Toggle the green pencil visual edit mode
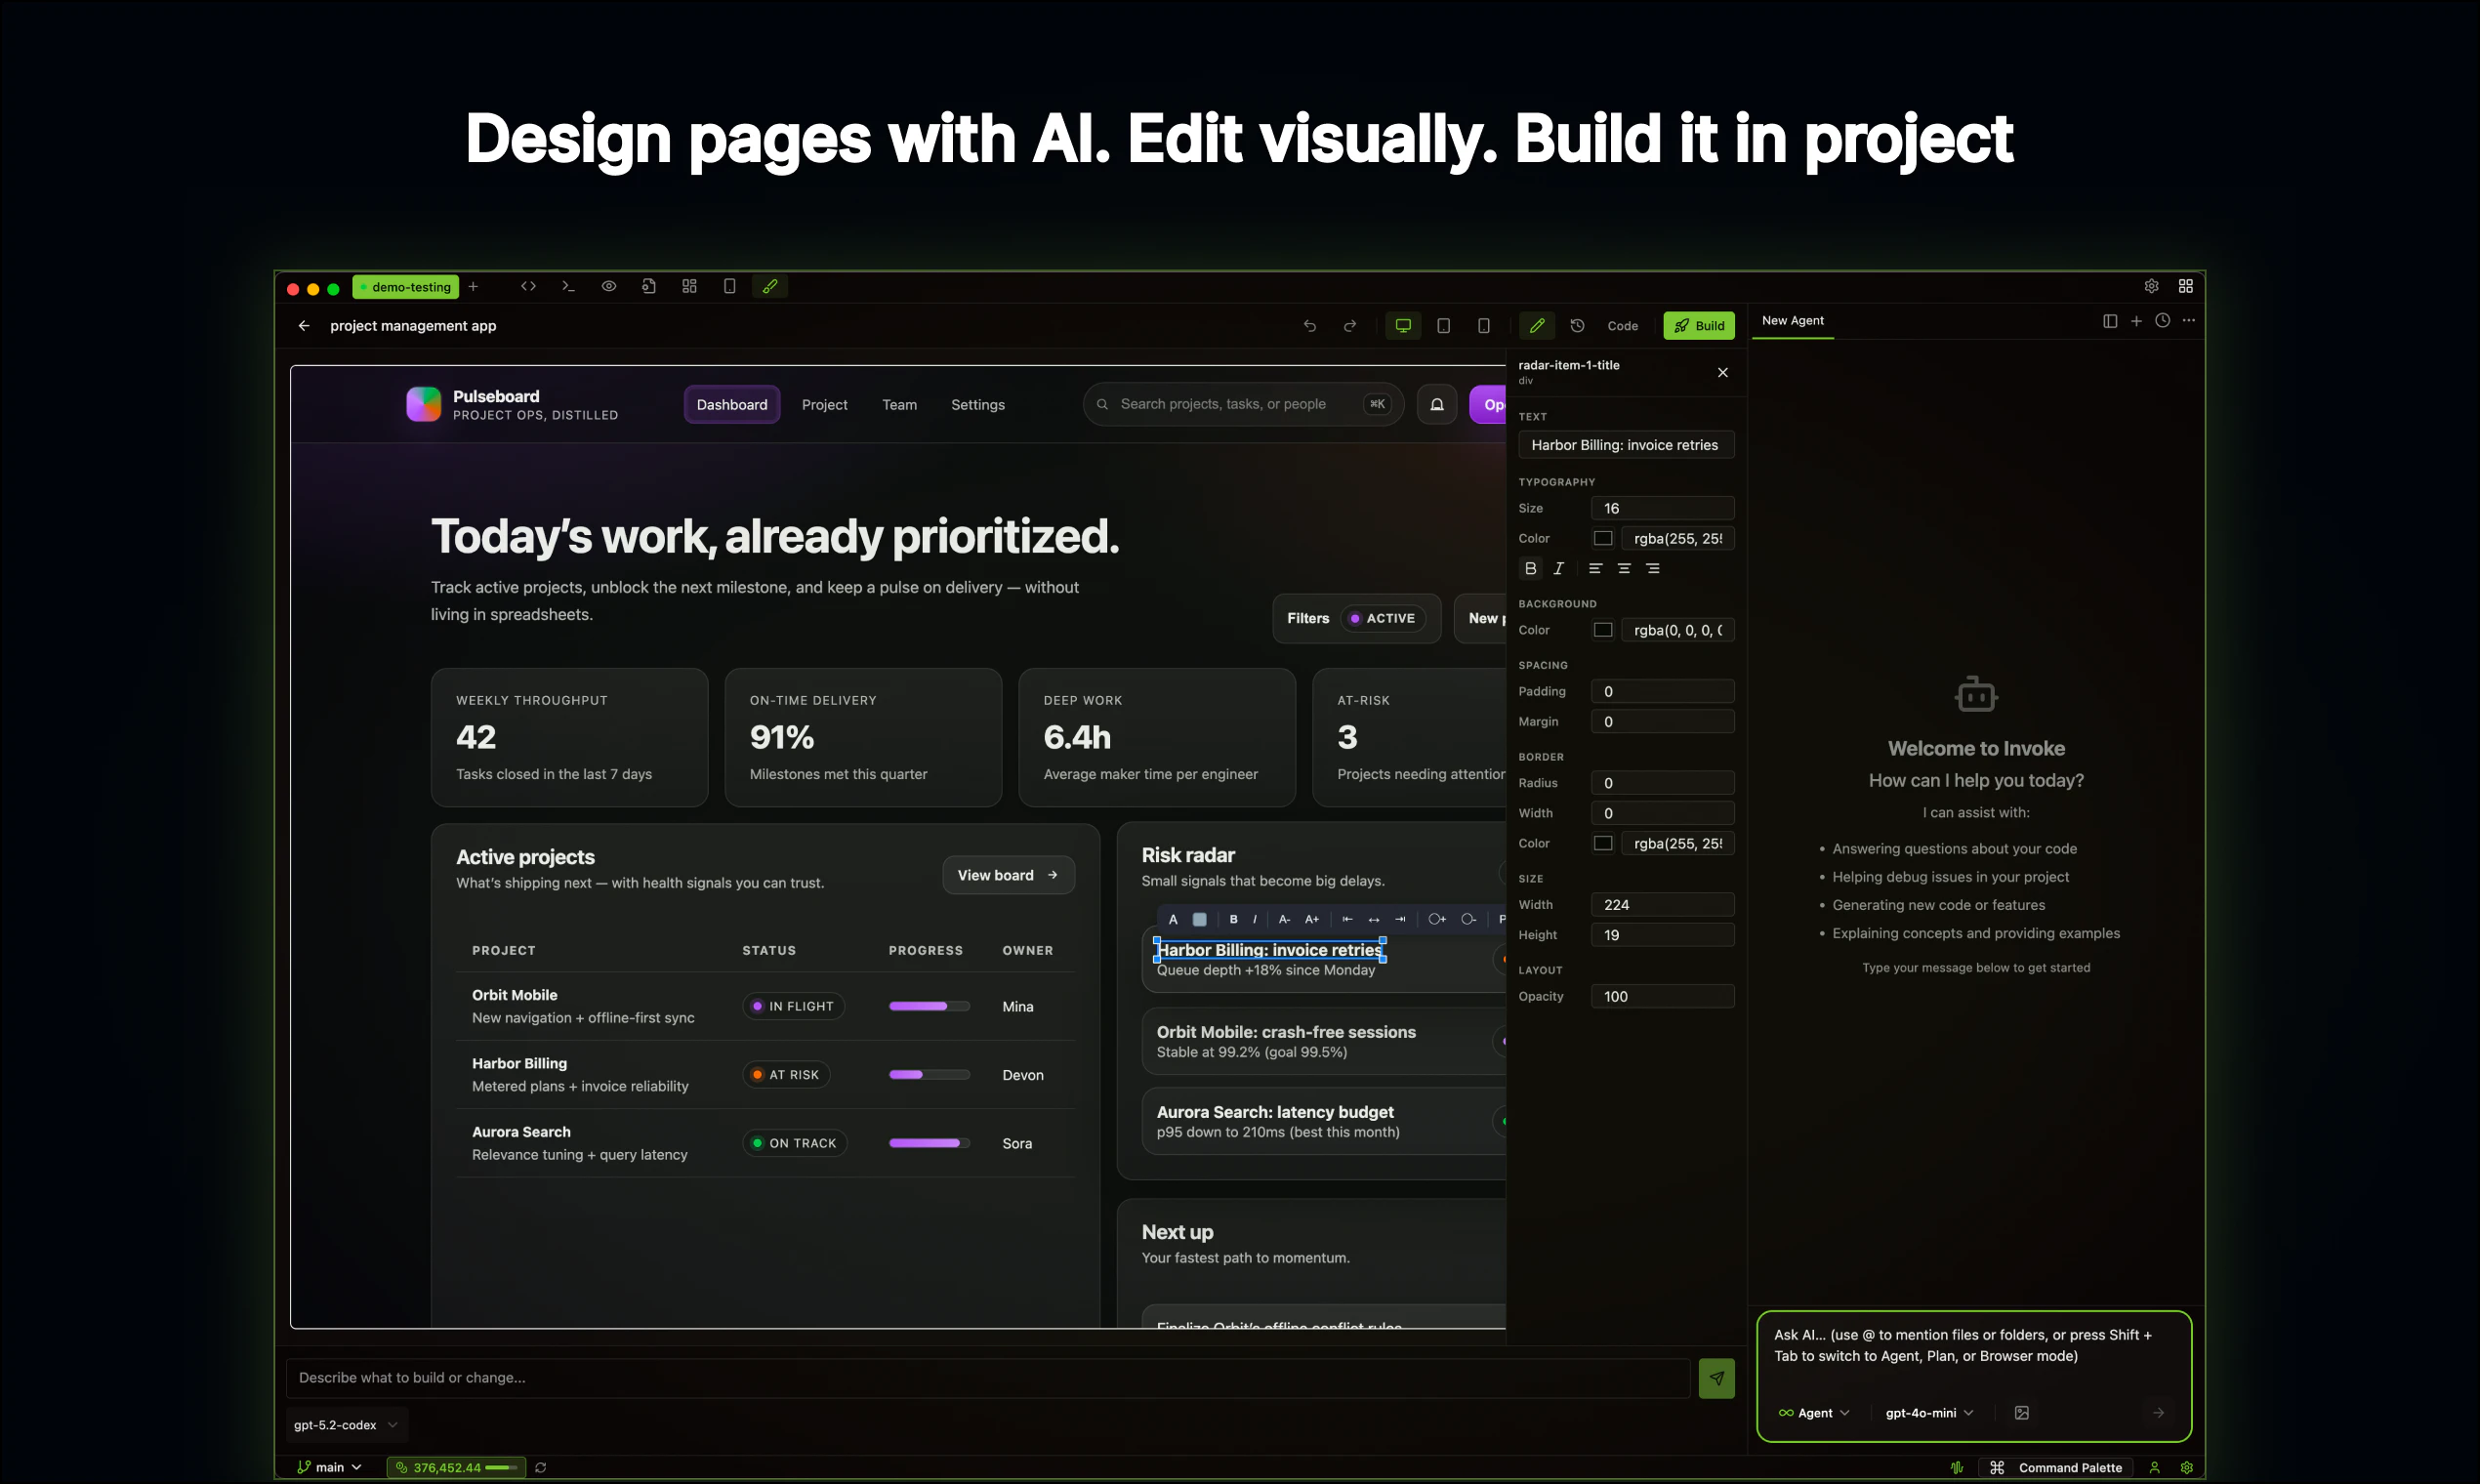The height and width of the screenshot is (1484, 2480). tap(1537, 326)
